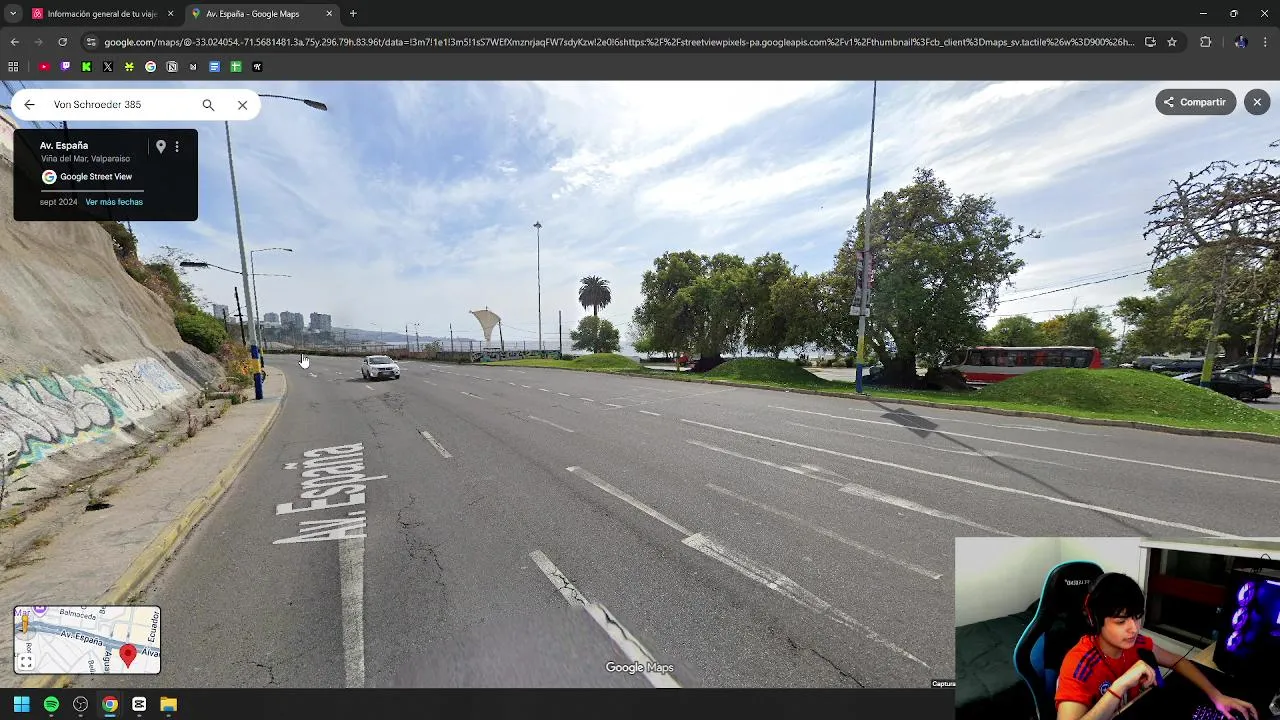Open the green Kick bookmark

86,67
